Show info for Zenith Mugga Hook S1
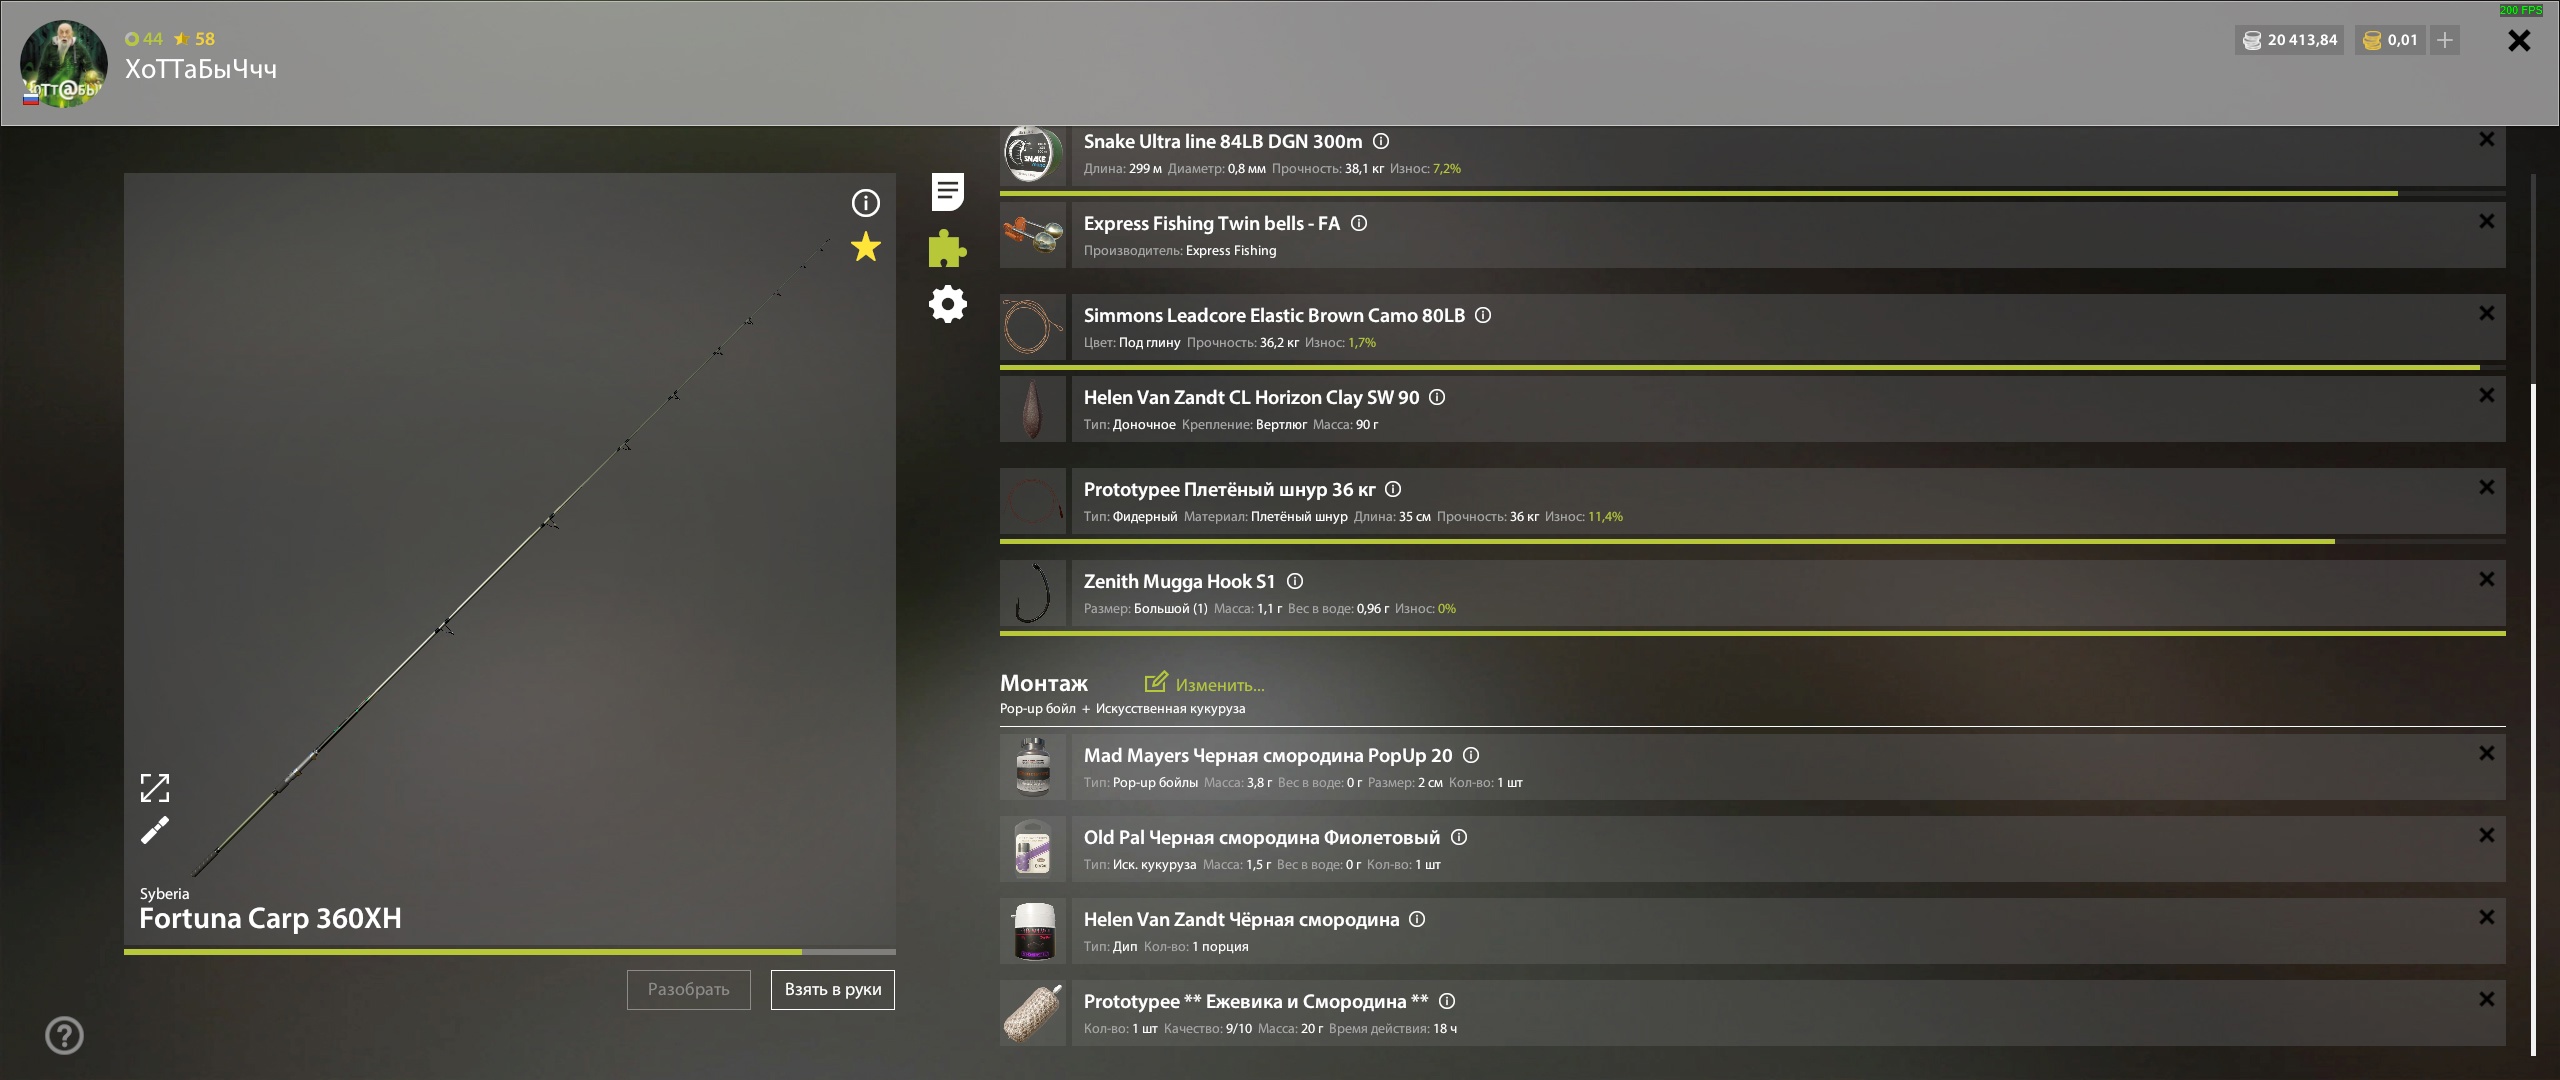This screenshot has height=1080, width=2560. [x=1295, y=581]
